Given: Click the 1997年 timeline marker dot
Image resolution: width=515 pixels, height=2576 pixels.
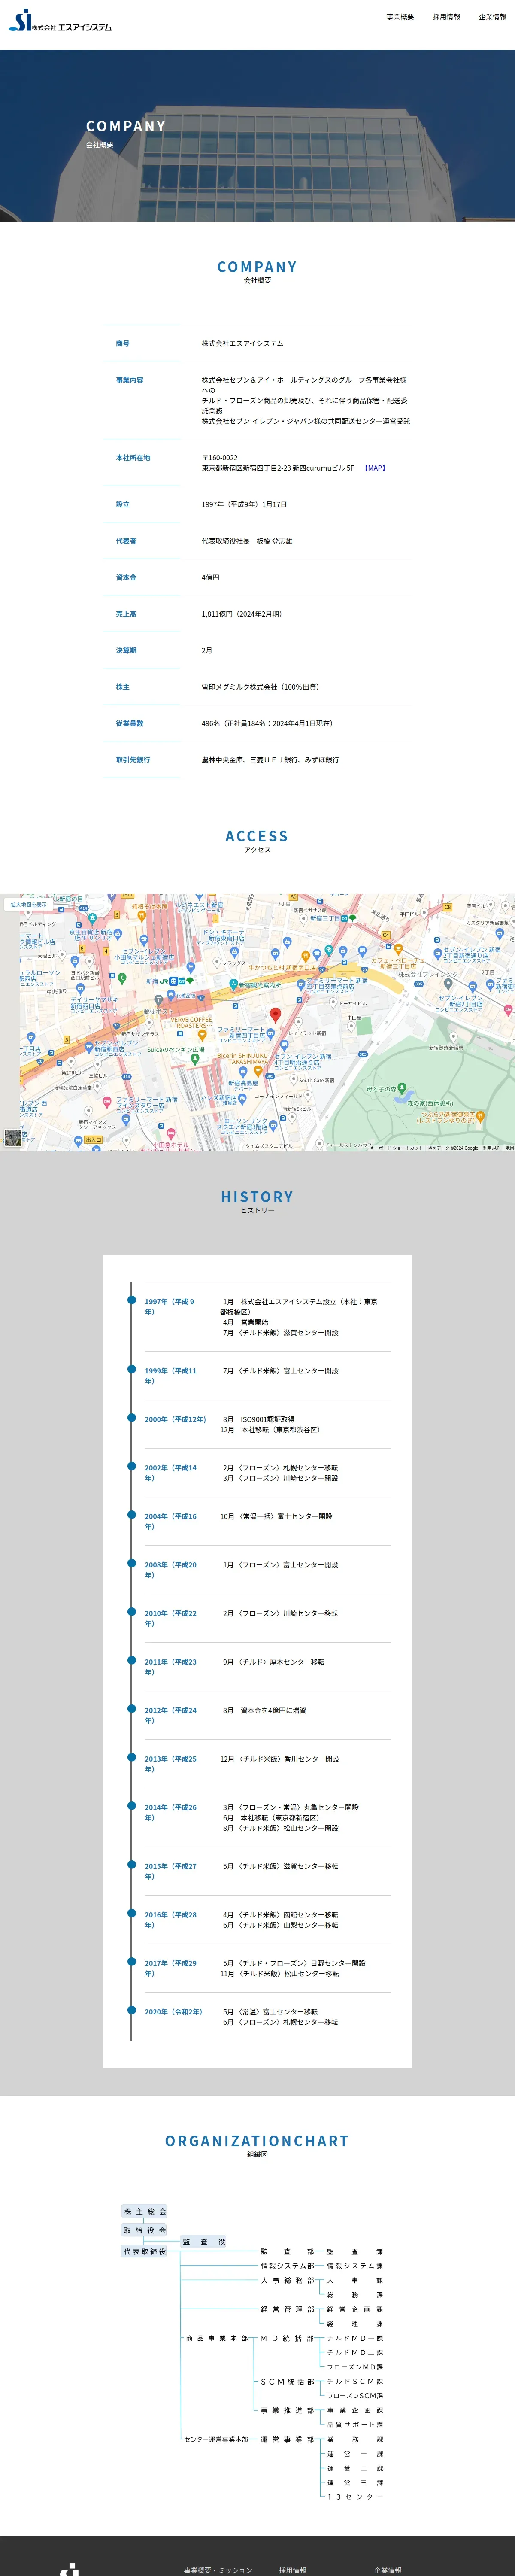Looking at the screenshot, I should (131, 1301).
